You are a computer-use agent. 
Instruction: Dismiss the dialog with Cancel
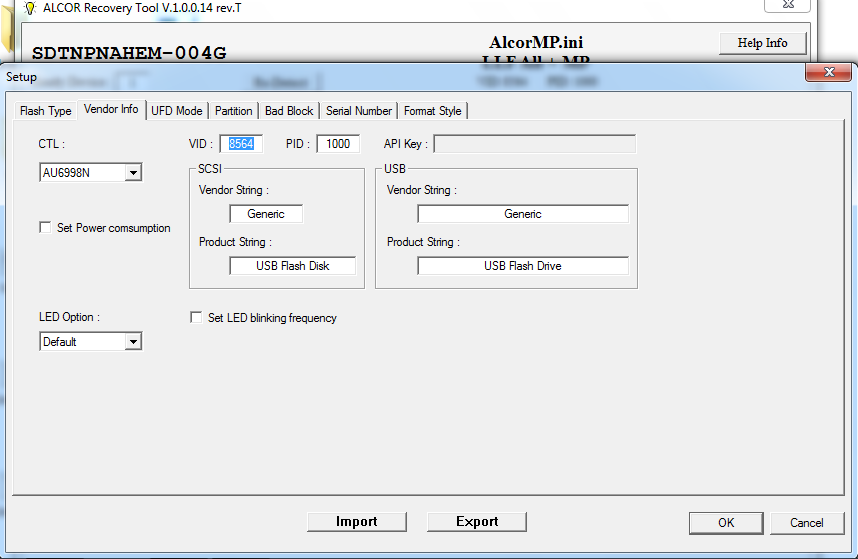tap(807, 522)
